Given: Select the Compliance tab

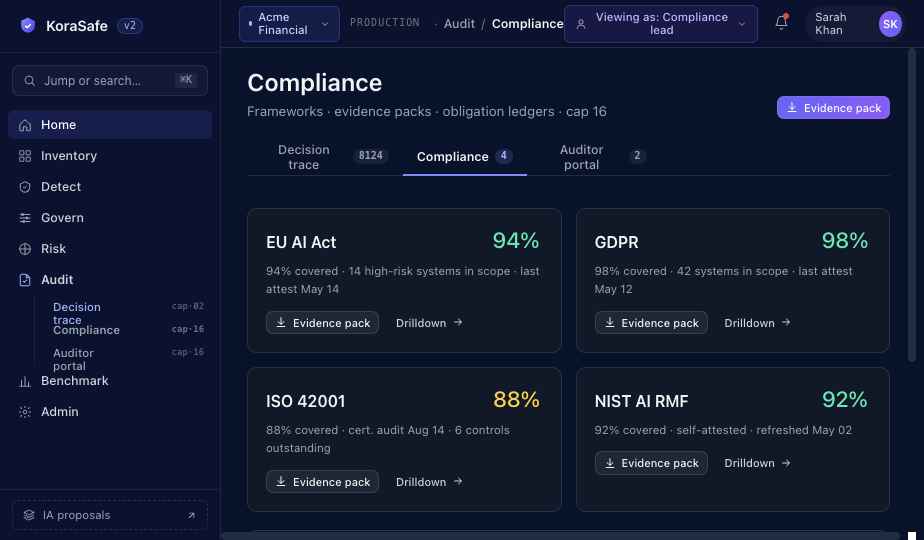Looking at the screenshot, I should tap(465, 157).
